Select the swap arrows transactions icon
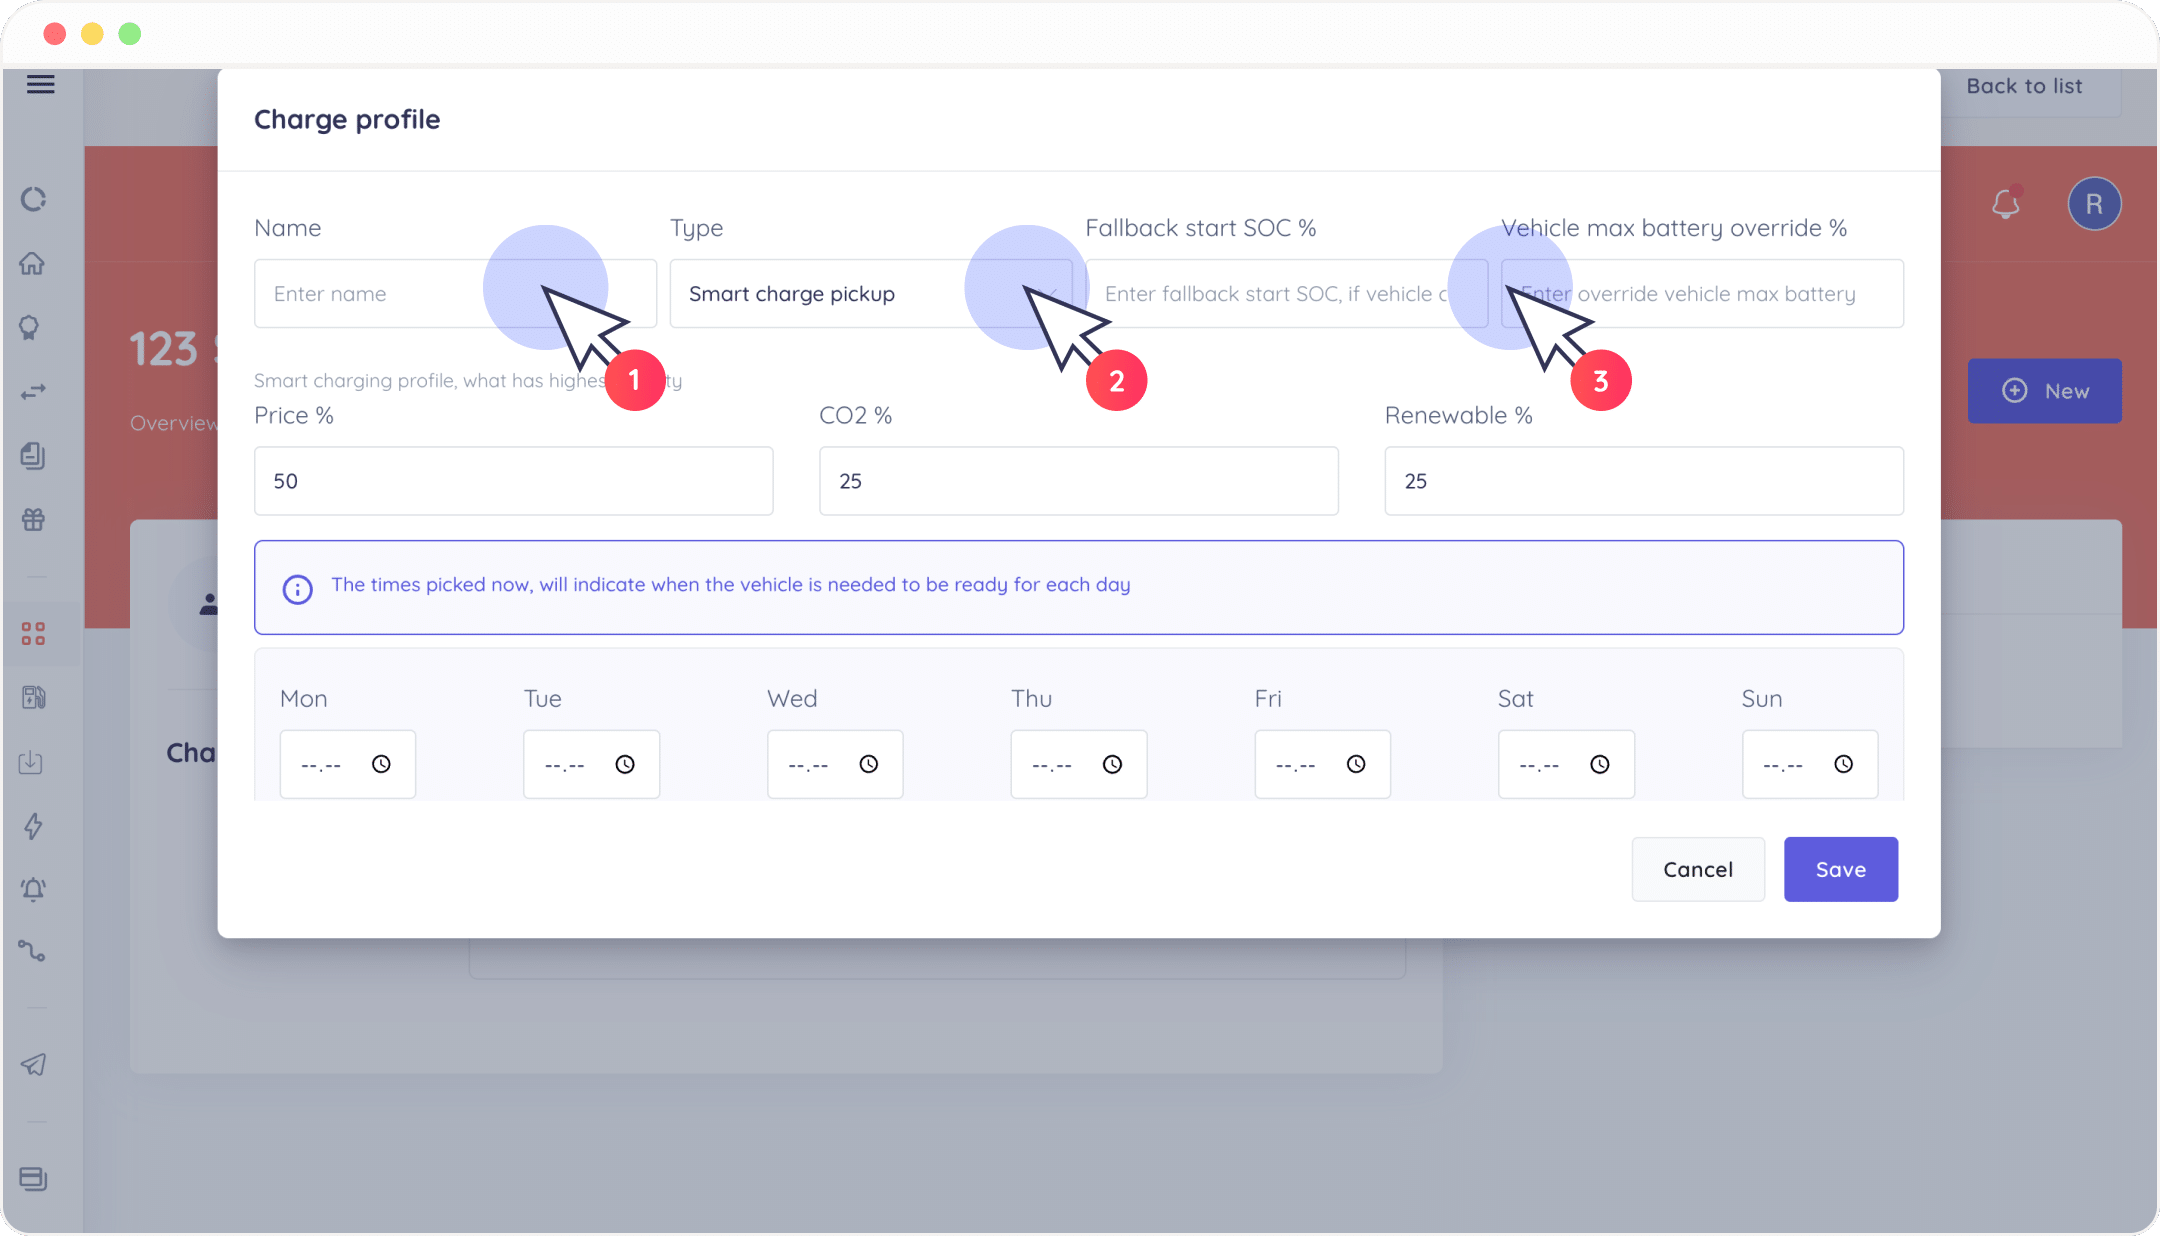2161x1237 pixels. click(x=34, y=391)
